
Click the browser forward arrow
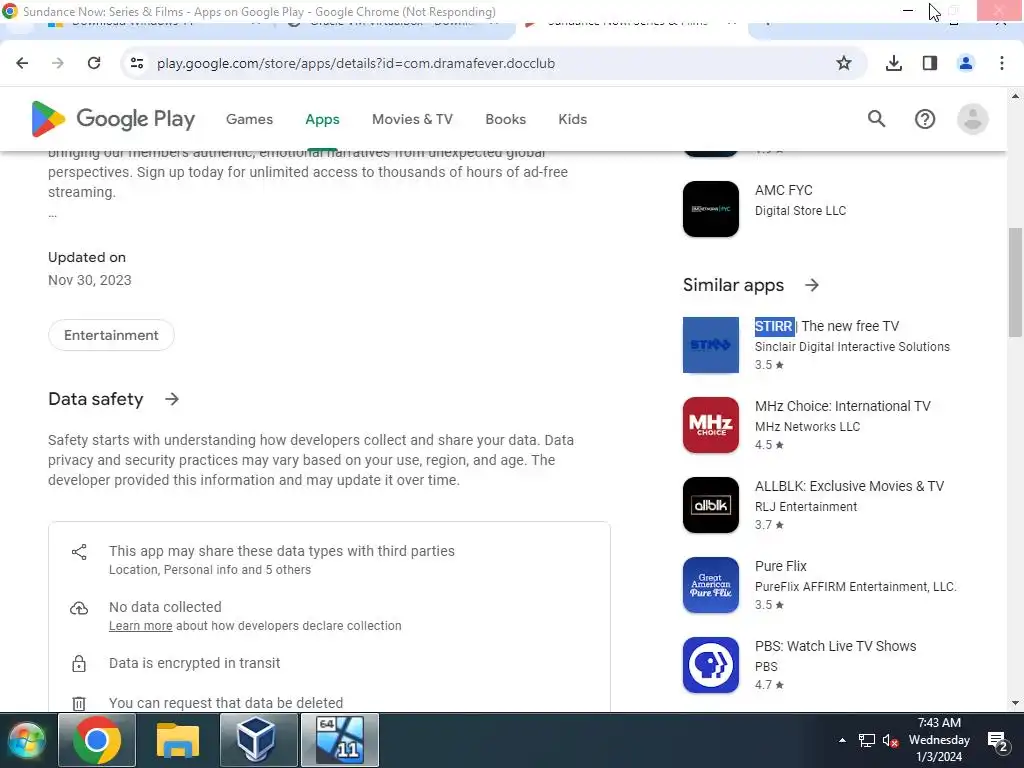pos(58,63)
